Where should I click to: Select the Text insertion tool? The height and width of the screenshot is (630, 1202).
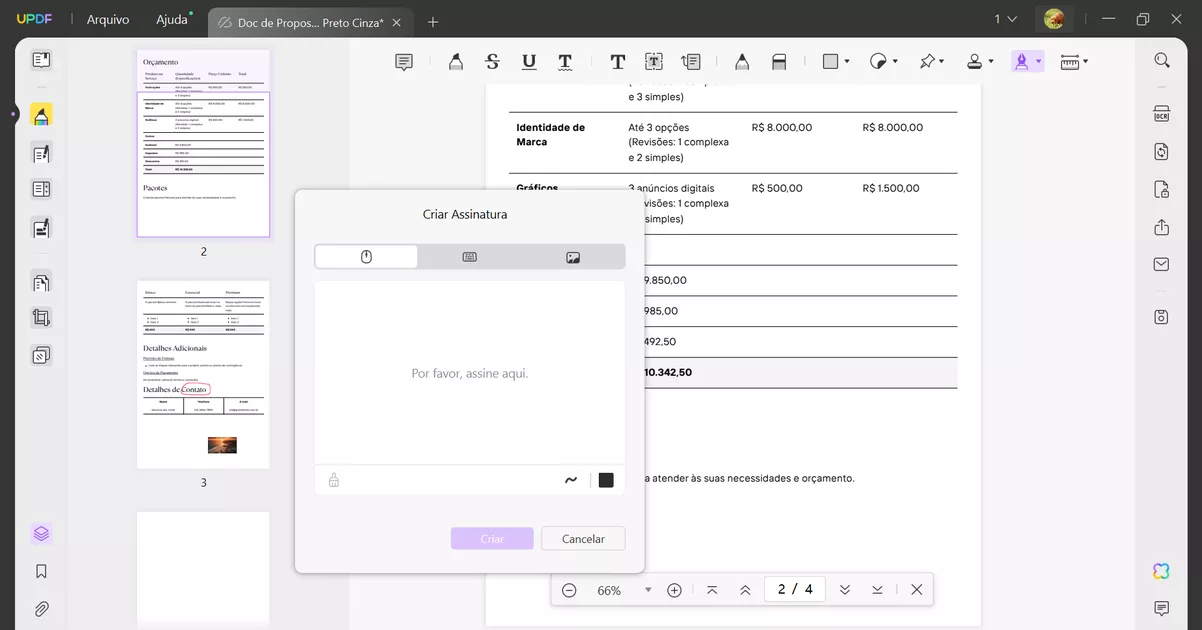tap(617, 60)
